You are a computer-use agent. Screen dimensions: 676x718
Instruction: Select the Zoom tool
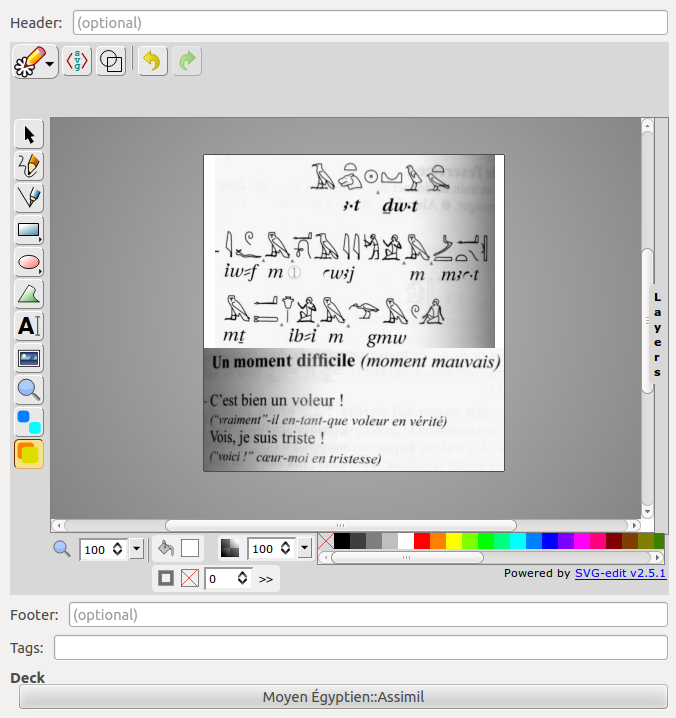tap(29, 390)
